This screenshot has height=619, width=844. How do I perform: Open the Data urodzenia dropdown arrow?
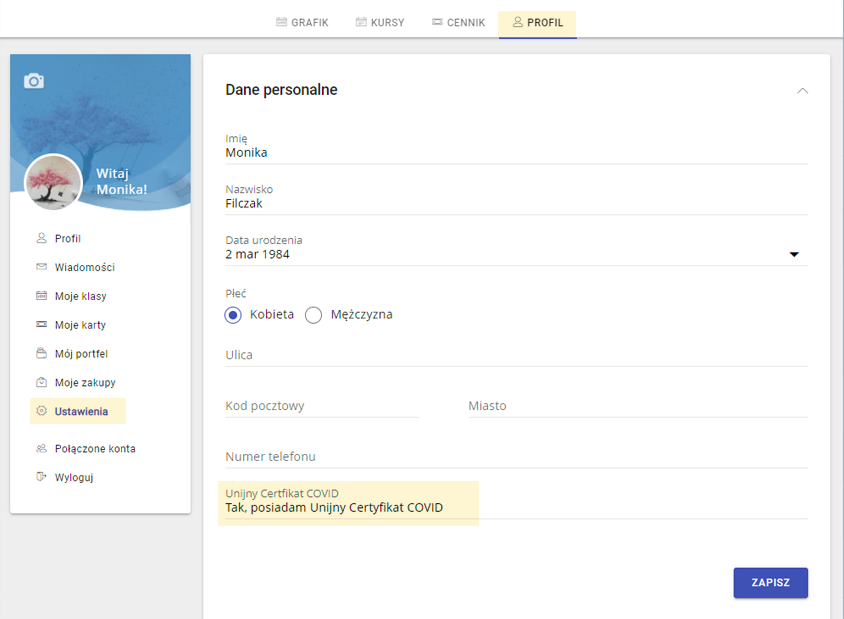(x=794, y=255)
